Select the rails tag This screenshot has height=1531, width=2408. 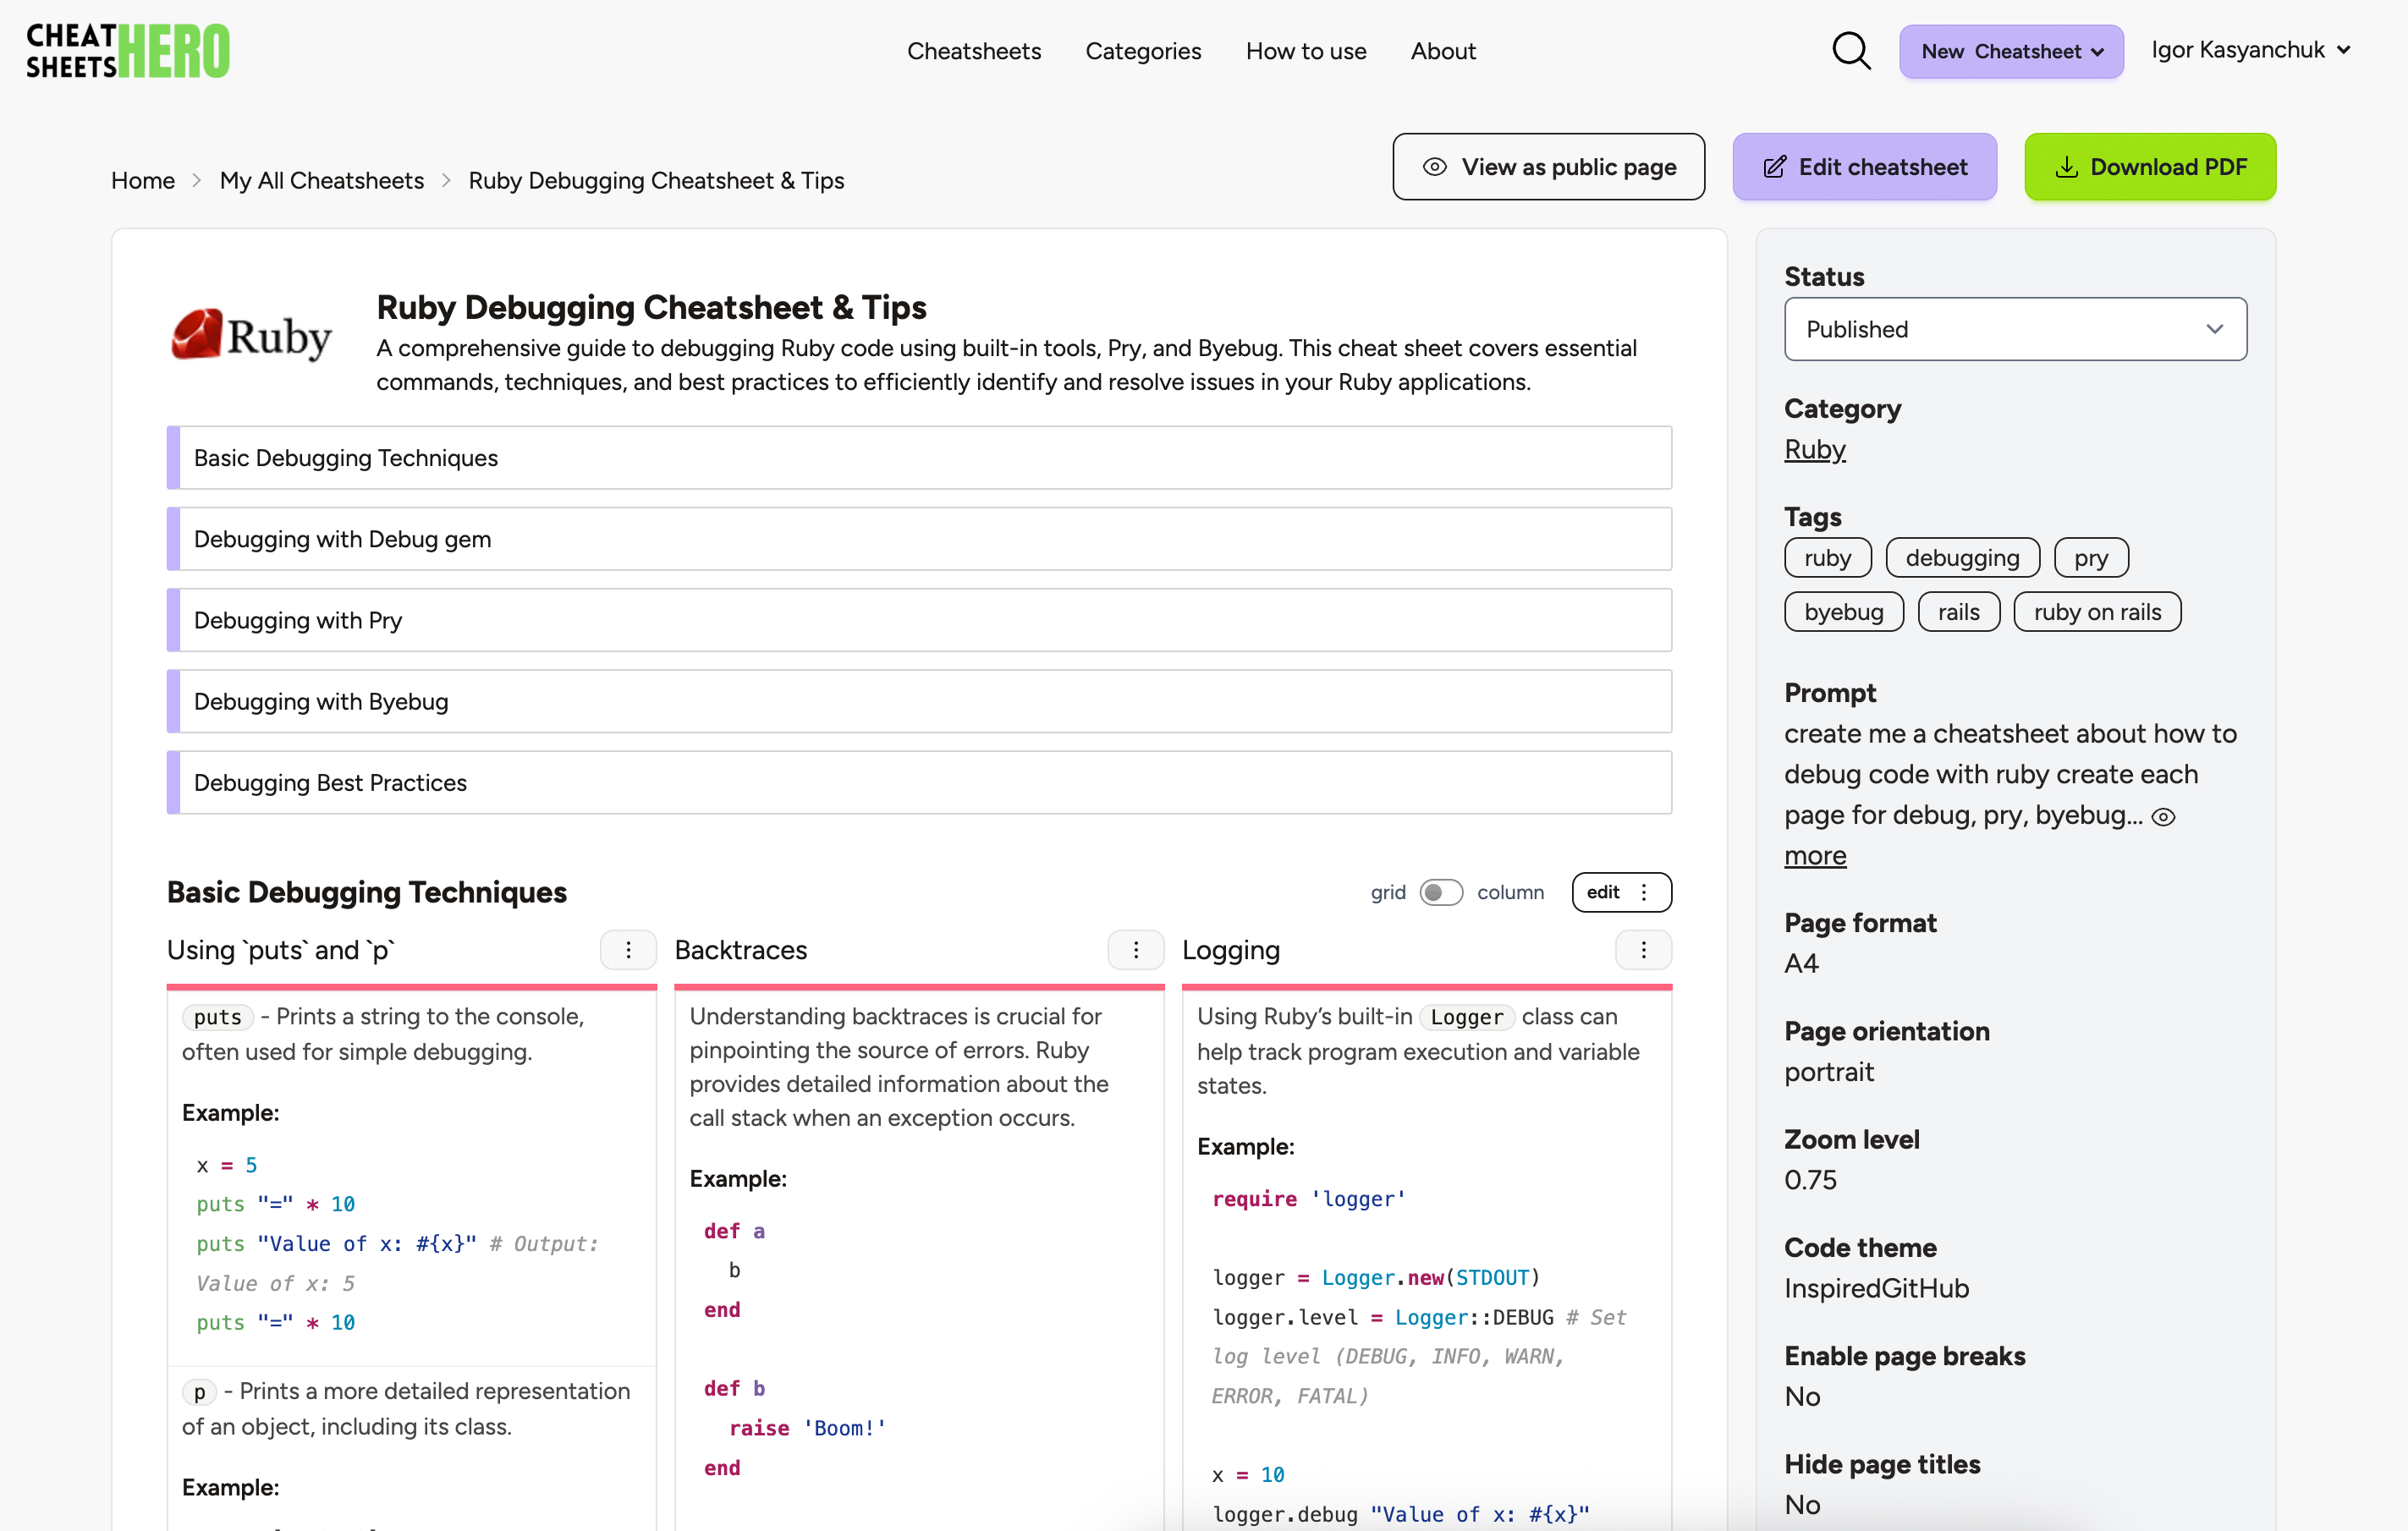point(1958,612)
